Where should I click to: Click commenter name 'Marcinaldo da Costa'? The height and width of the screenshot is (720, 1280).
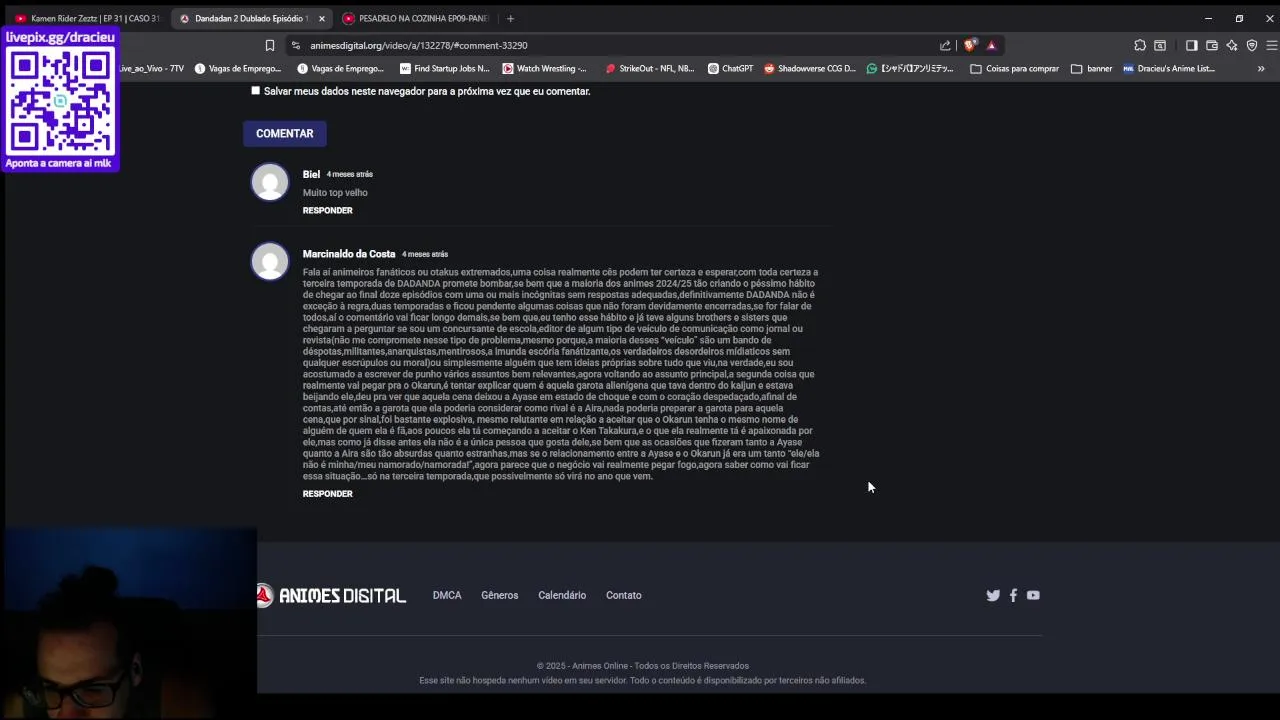tap(349, 254)
